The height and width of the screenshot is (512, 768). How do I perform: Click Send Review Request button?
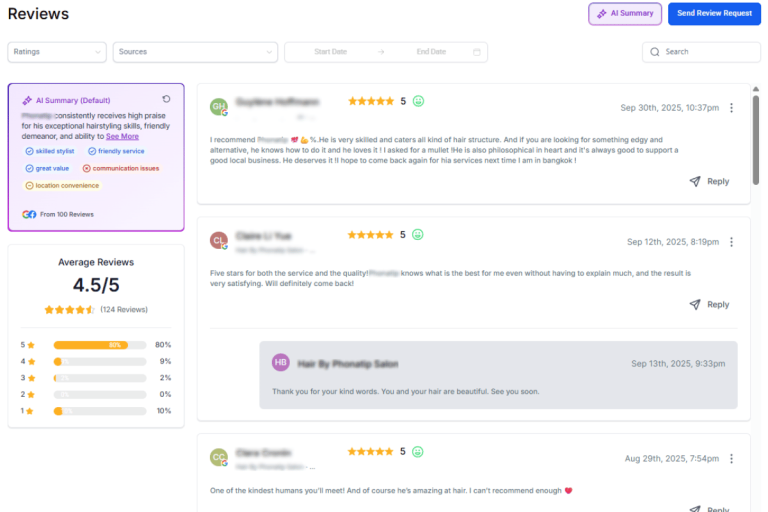(x=714, y=13)
